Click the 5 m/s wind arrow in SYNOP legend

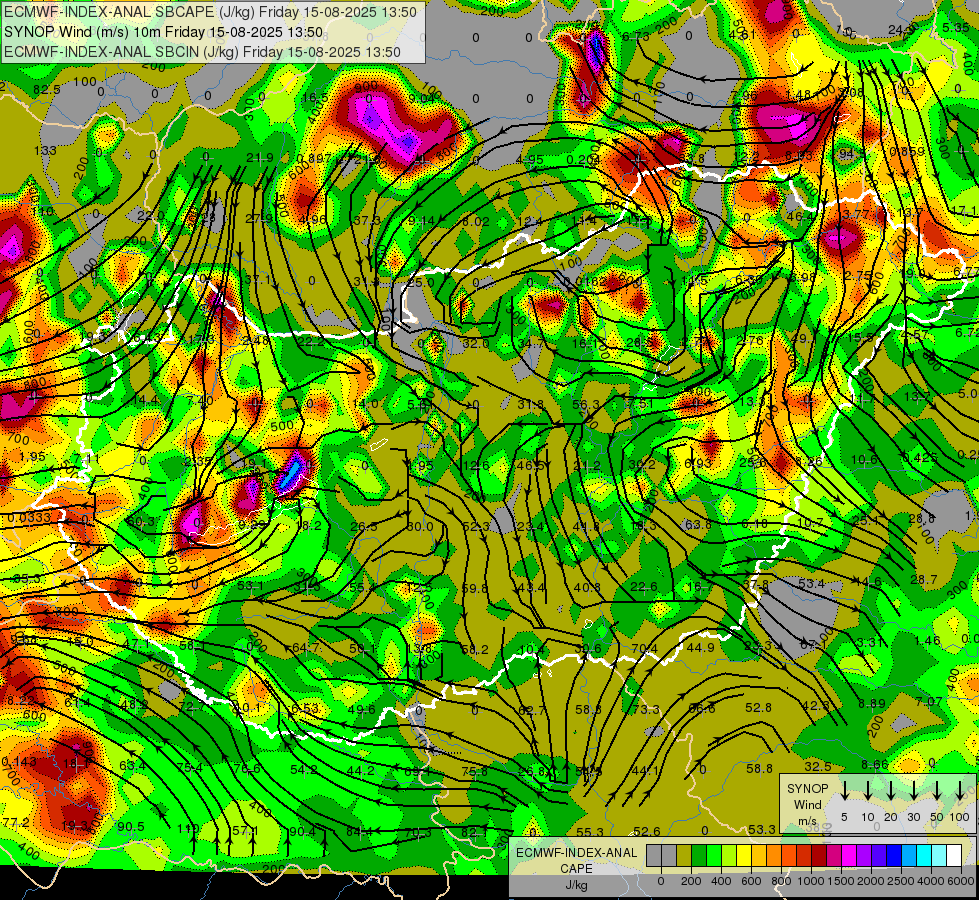click(x=845, y=790)
